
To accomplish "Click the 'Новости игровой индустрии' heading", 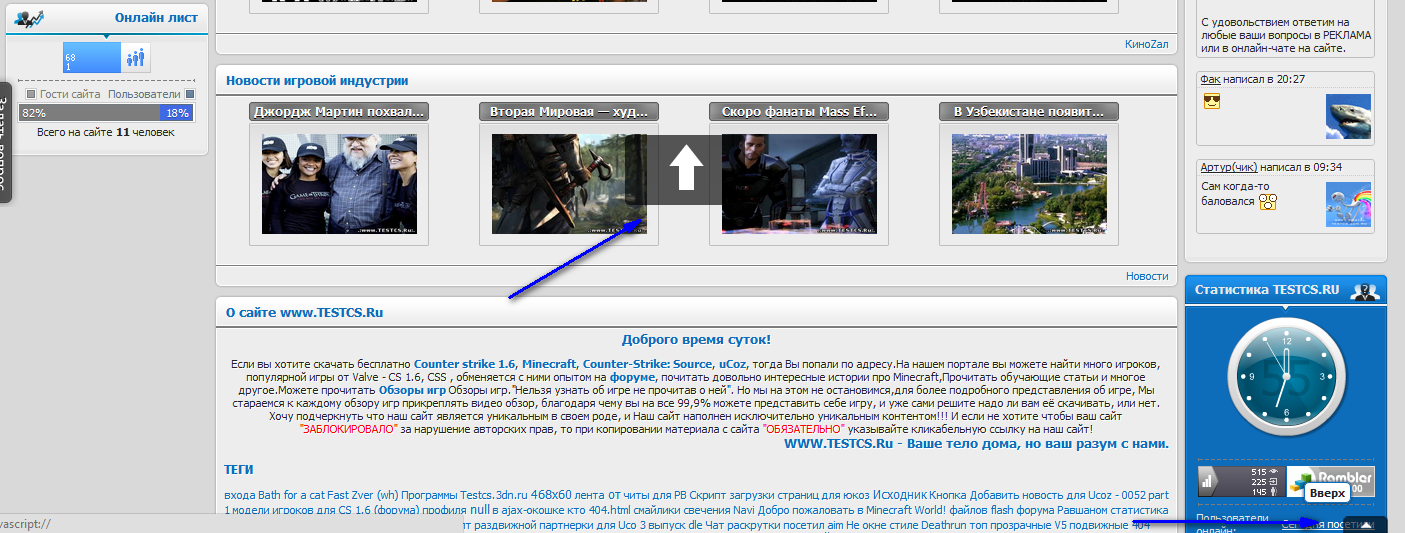I will coord(317,80).
